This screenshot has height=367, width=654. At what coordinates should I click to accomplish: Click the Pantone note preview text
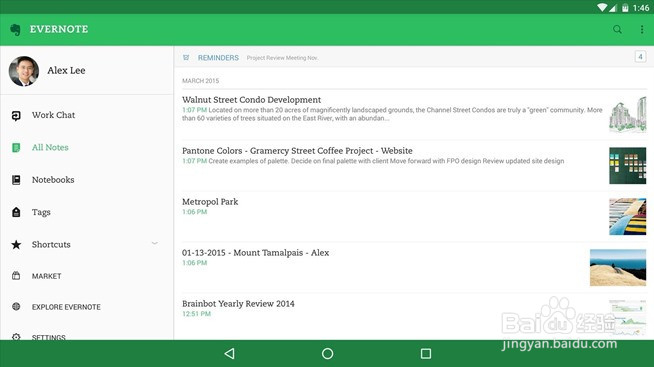pos(386,161)
